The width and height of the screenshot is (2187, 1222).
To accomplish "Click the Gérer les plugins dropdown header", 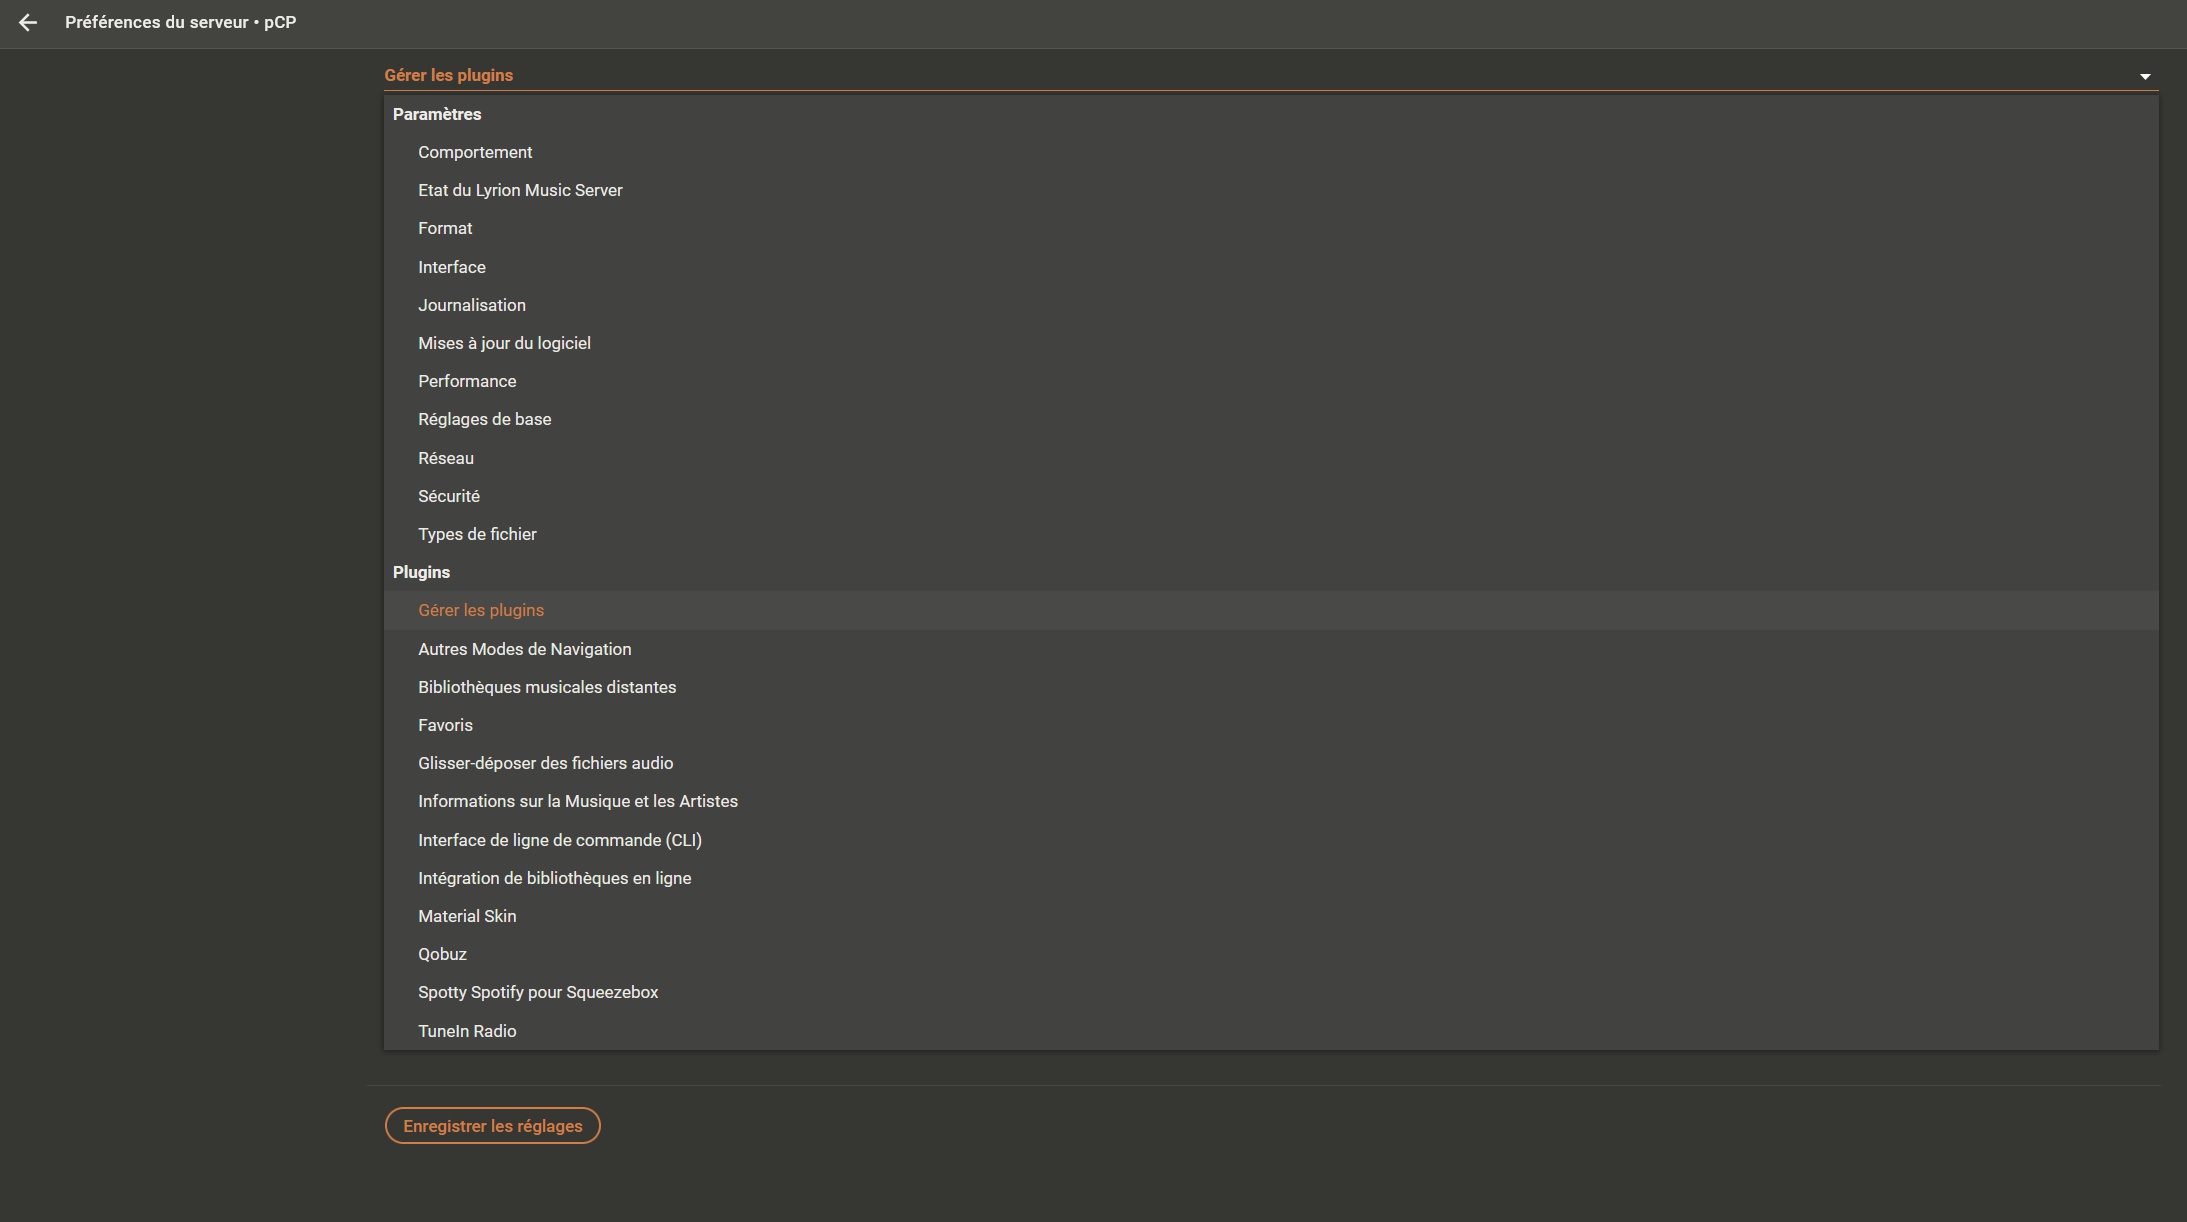I will tap(449, 75).
